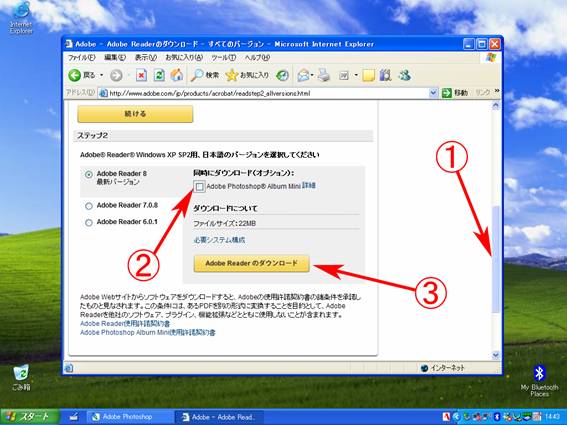Refresh the page with the green arrows icon

[159, 75]
